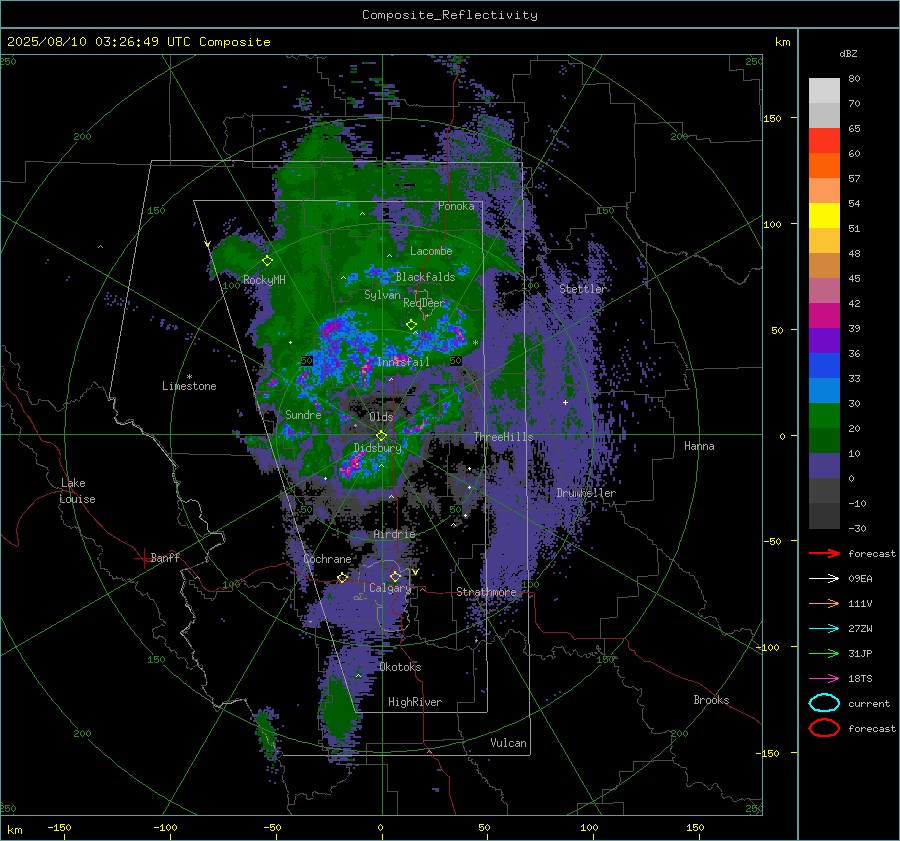Click the white 09EA arrow in legend
This screenshot has height=841, width=900.
824,578
